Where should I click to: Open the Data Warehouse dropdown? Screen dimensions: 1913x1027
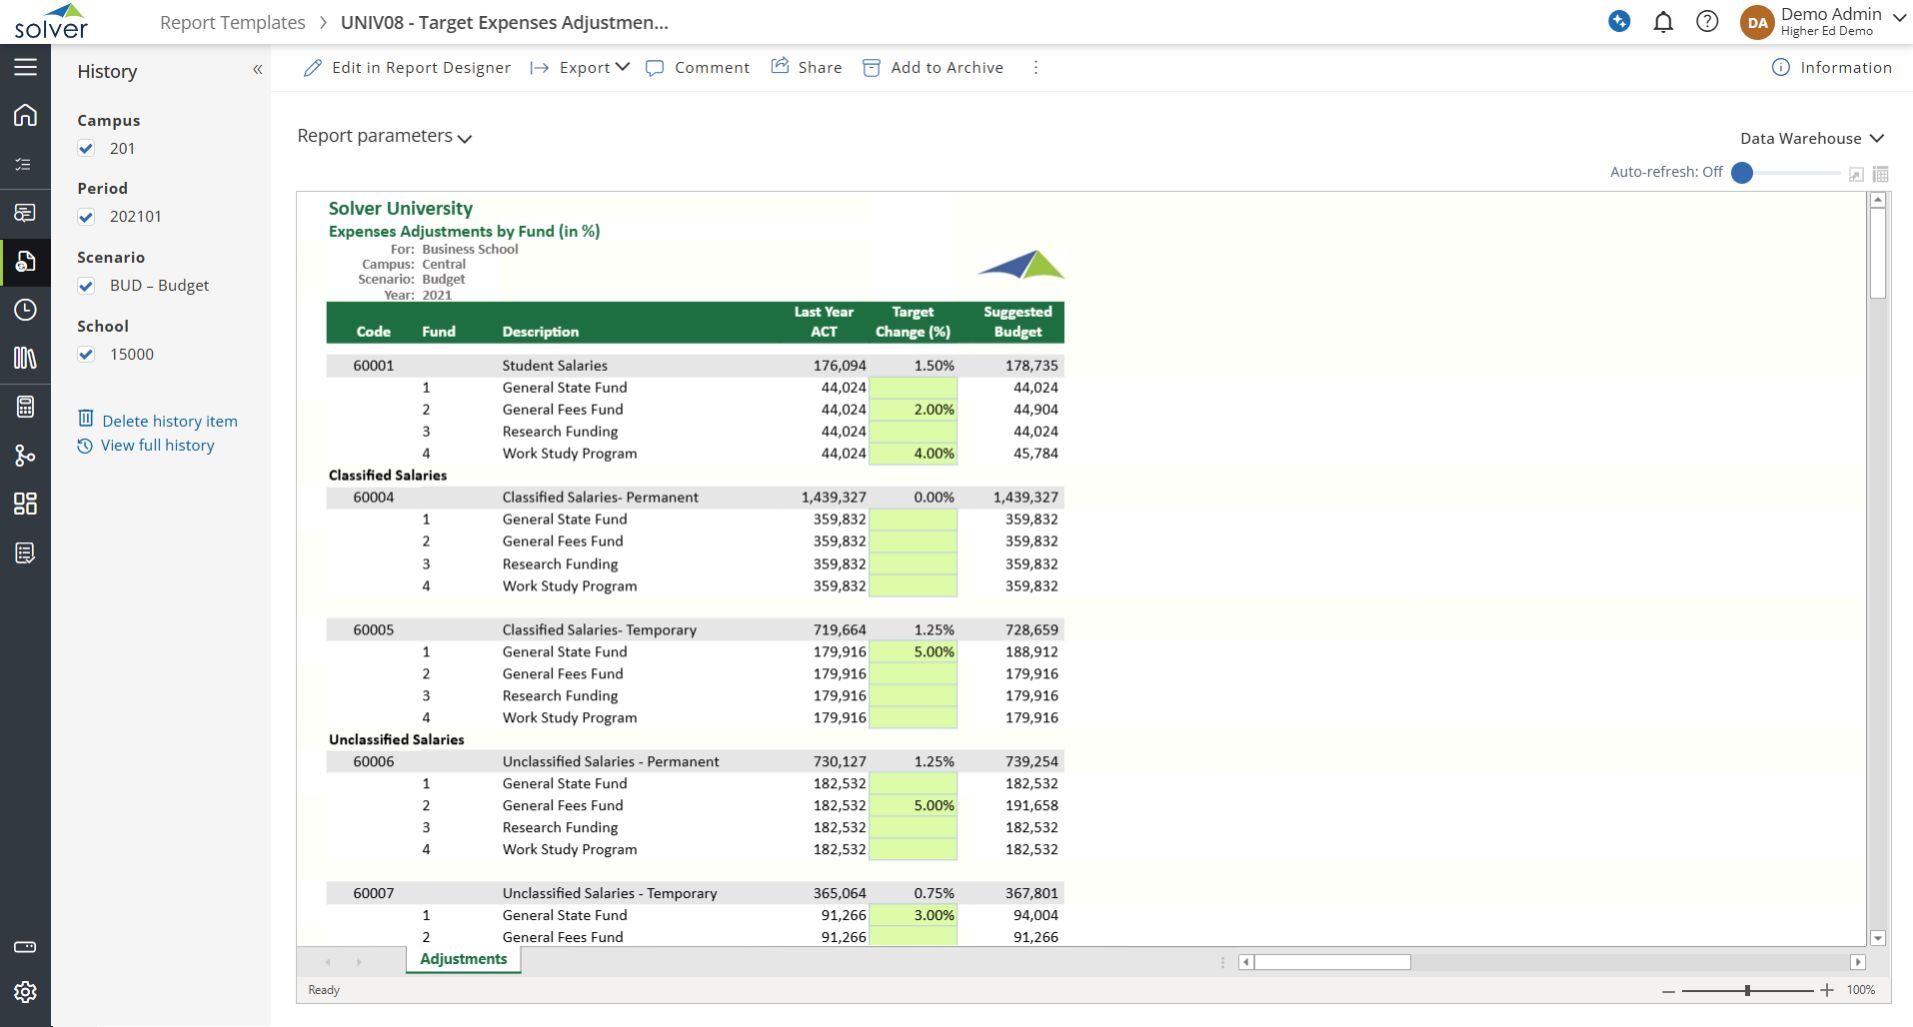(x=1811, y=138)
